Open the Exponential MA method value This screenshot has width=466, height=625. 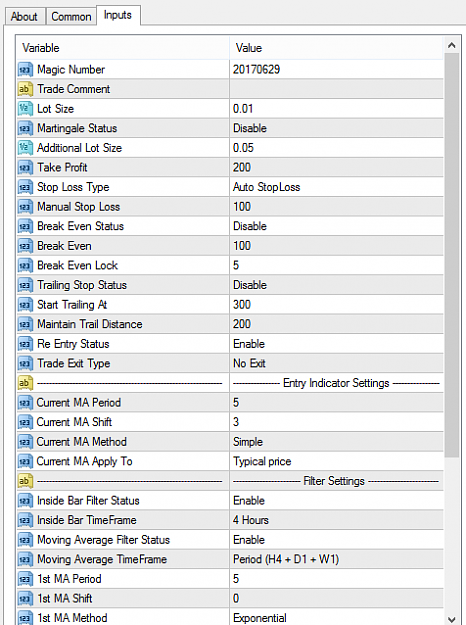click(336, 618)
